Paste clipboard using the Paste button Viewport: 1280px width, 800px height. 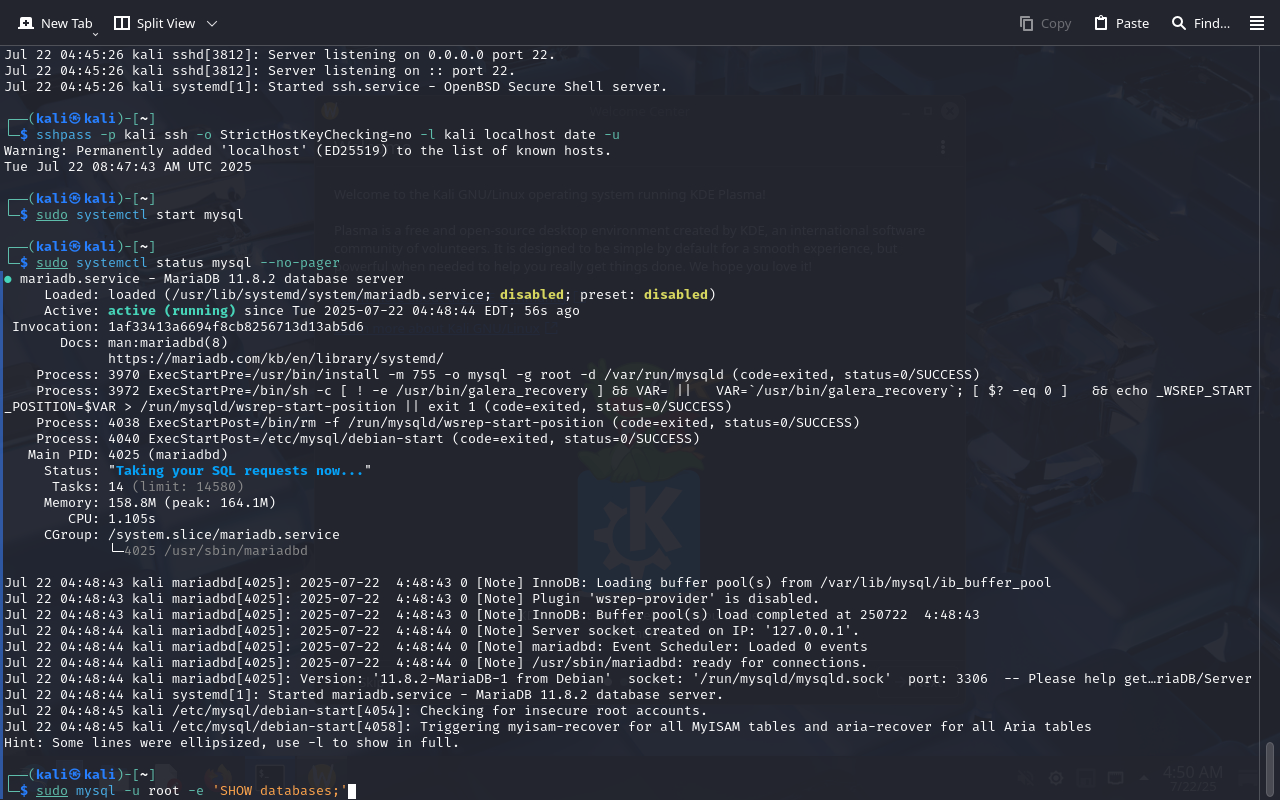(x=1121, y=23)
